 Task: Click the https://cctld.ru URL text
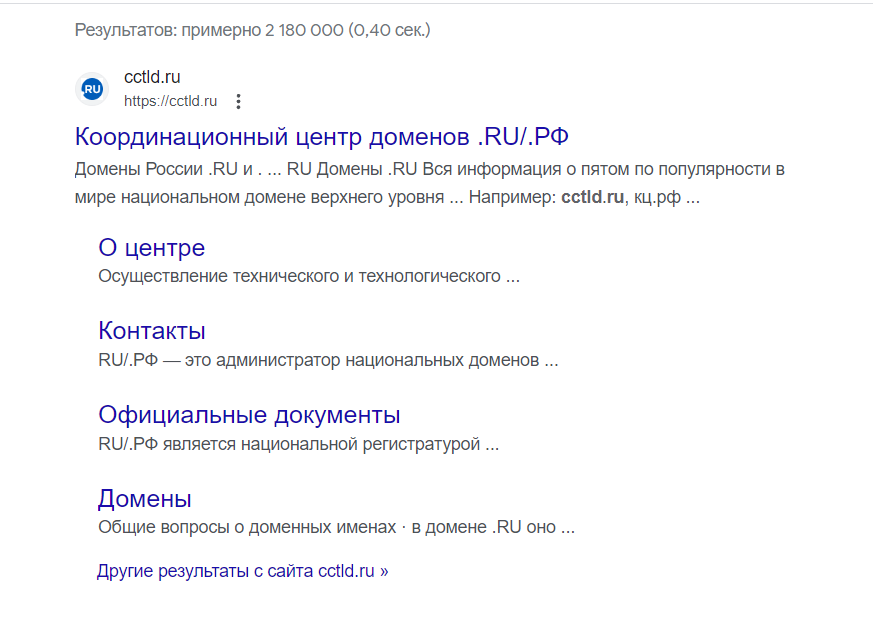170,101
